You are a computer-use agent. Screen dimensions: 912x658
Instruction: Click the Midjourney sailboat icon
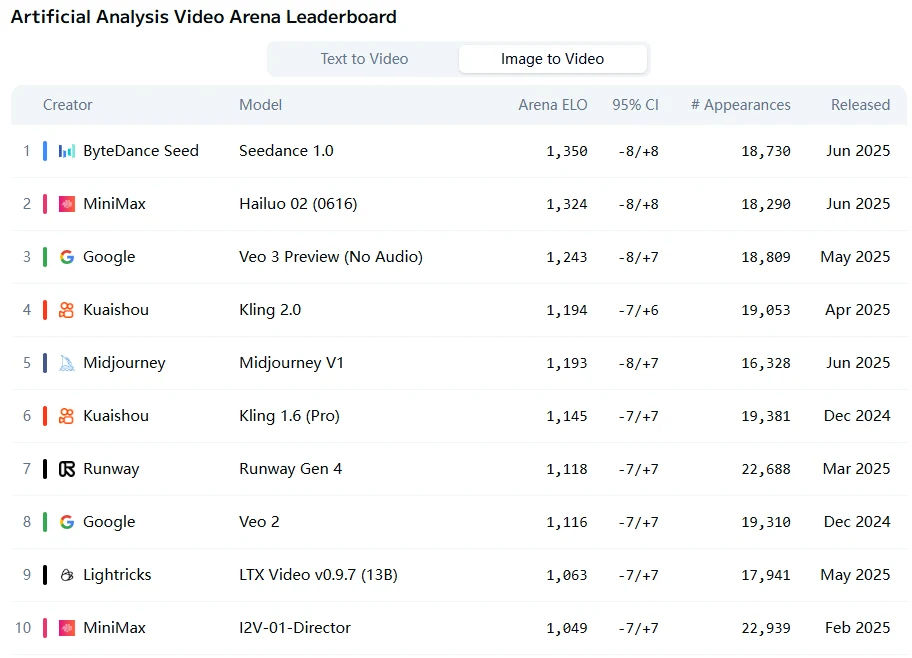[x=67, y=363]
